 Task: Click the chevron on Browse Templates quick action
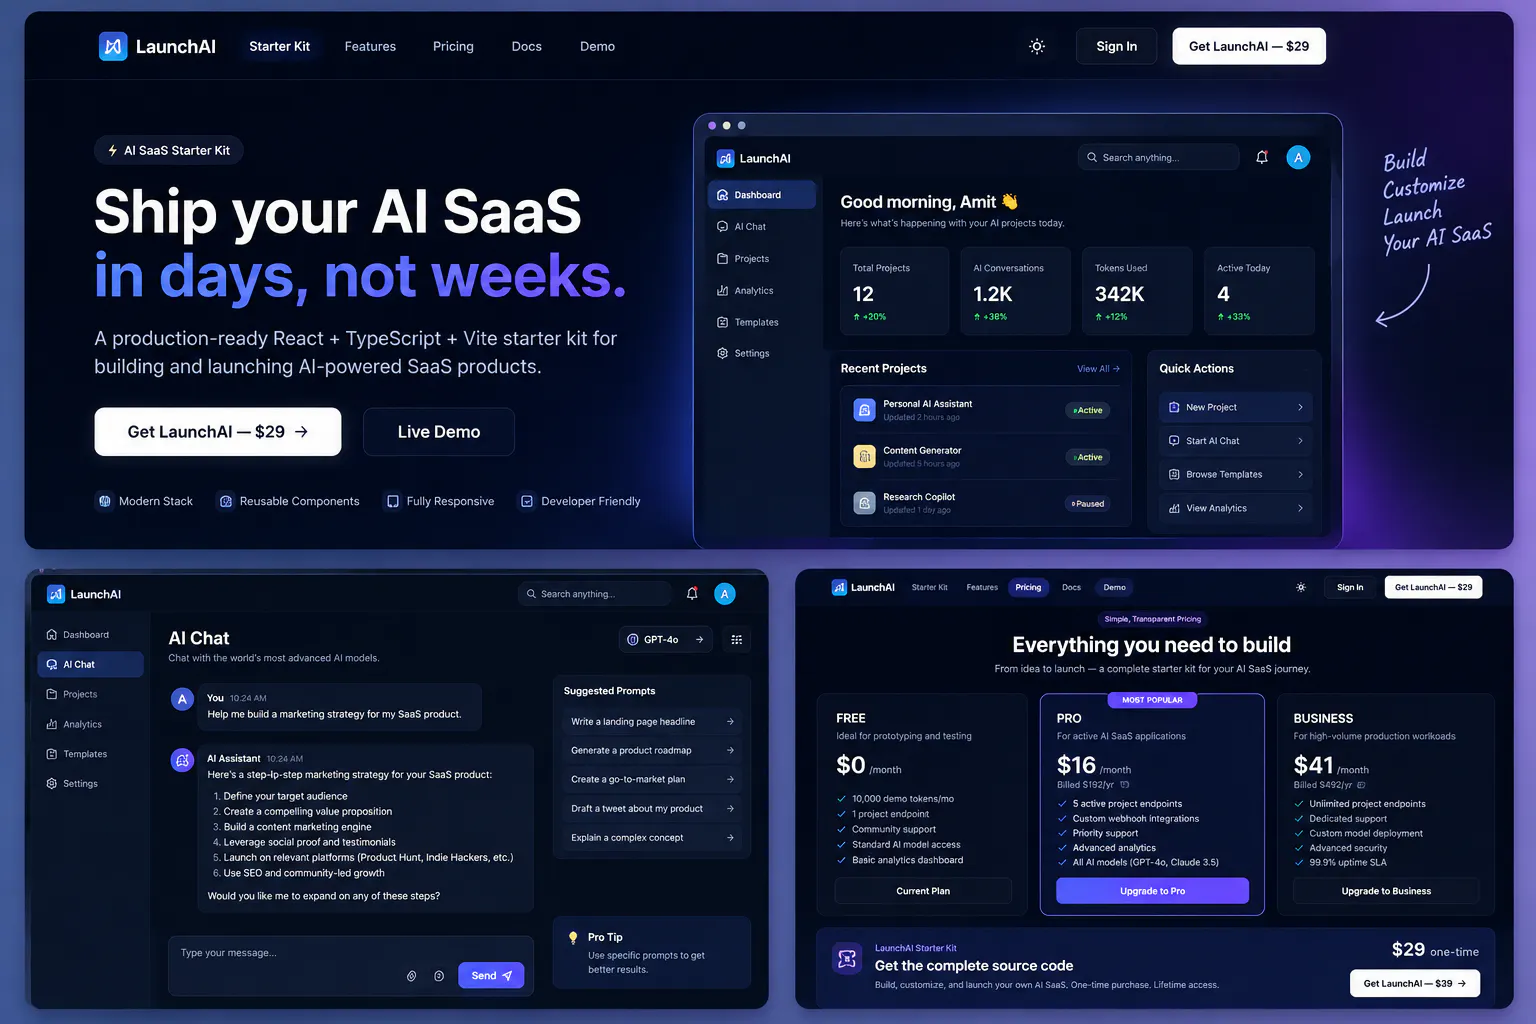pos(1300,475)
